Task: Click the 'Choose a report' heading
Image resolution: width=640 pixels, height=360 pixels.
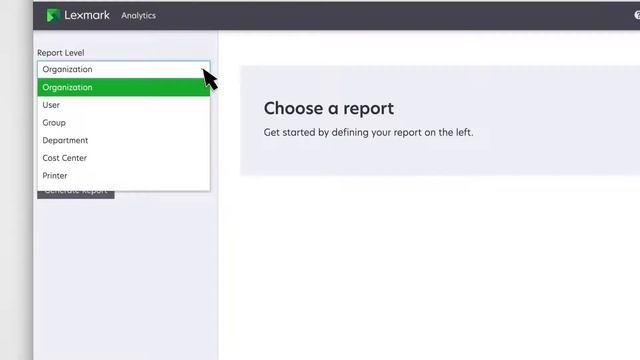Action: coord(329,109)
